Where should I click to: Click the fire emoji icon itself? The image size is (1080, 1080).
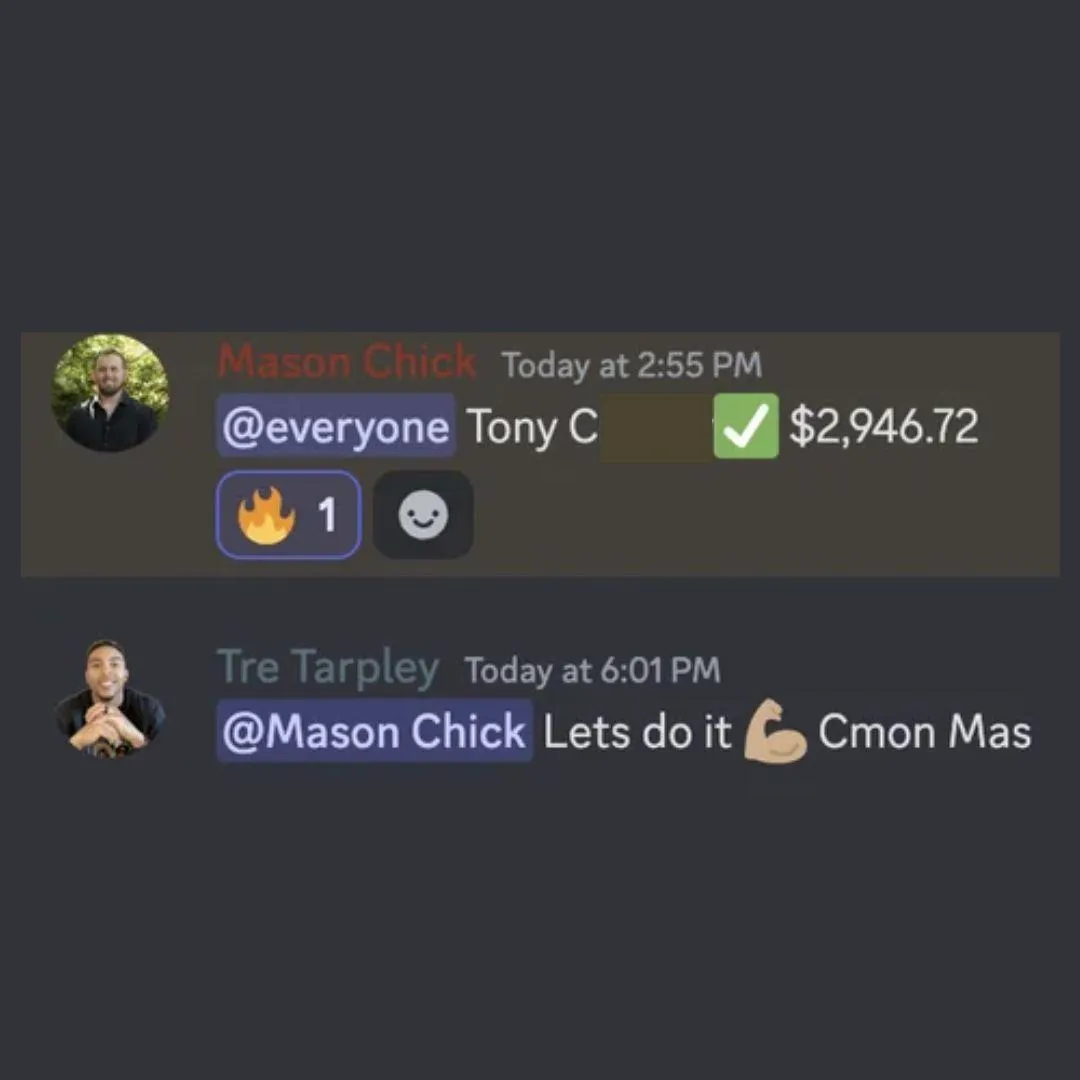(267, 515)
